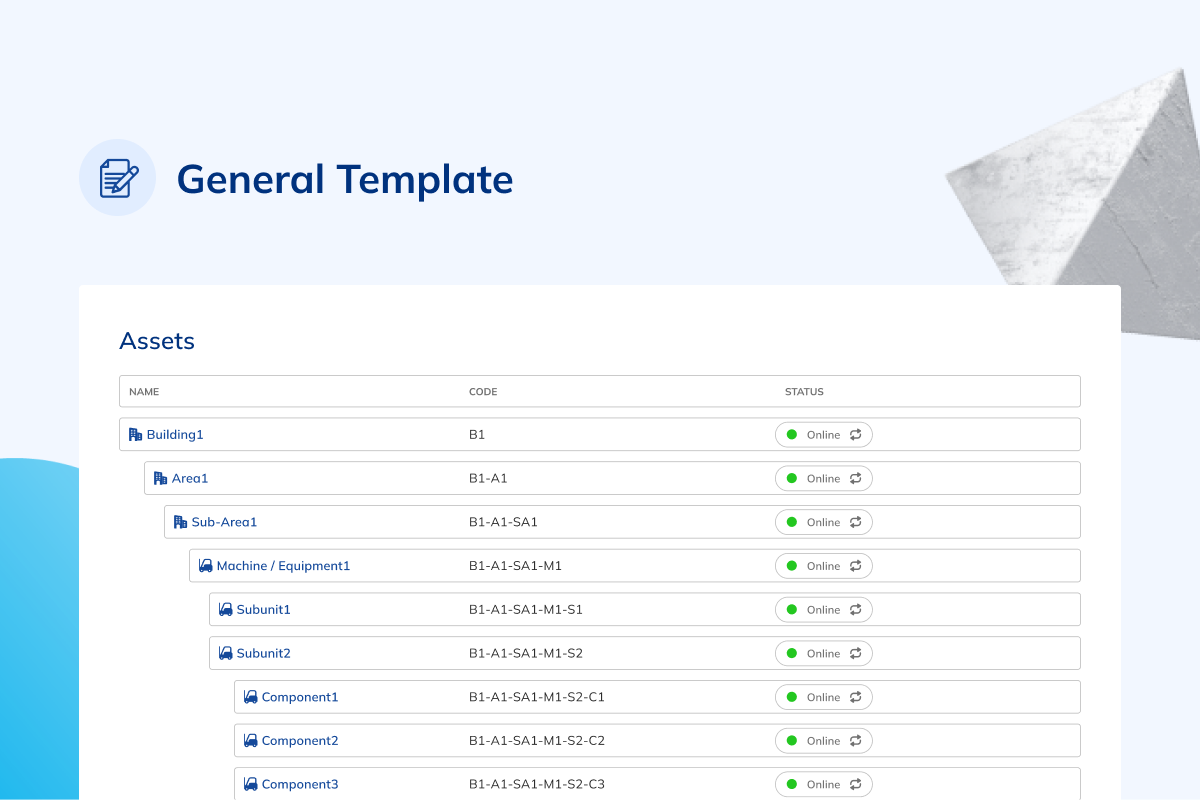This screenshot has width=1200, height=800.
Task: Click the code B1-A1-SA1-M1-S2-C2
Action: click(x=537, y=741)
